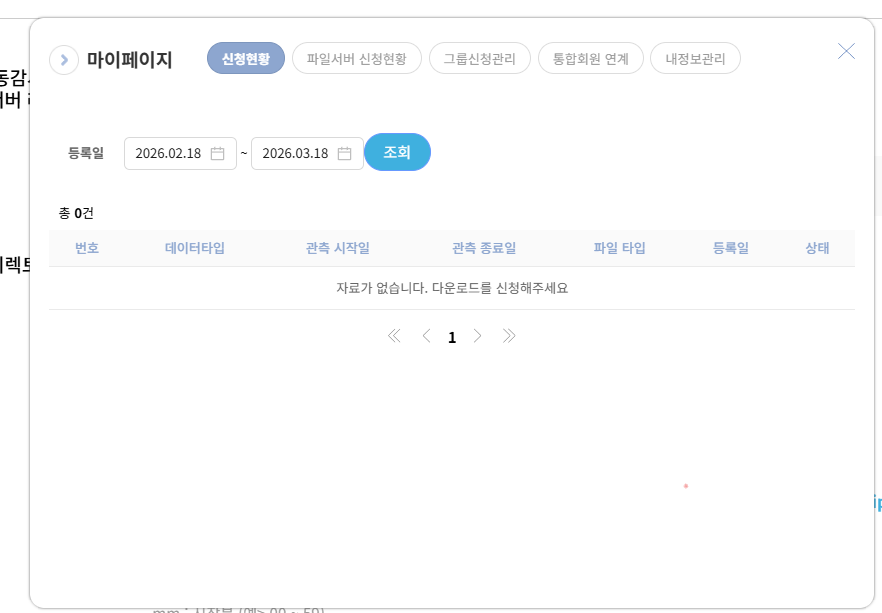This screenshot has height=613, width=882.
Task: Click the 상태 column header
Action: [817, 248]
